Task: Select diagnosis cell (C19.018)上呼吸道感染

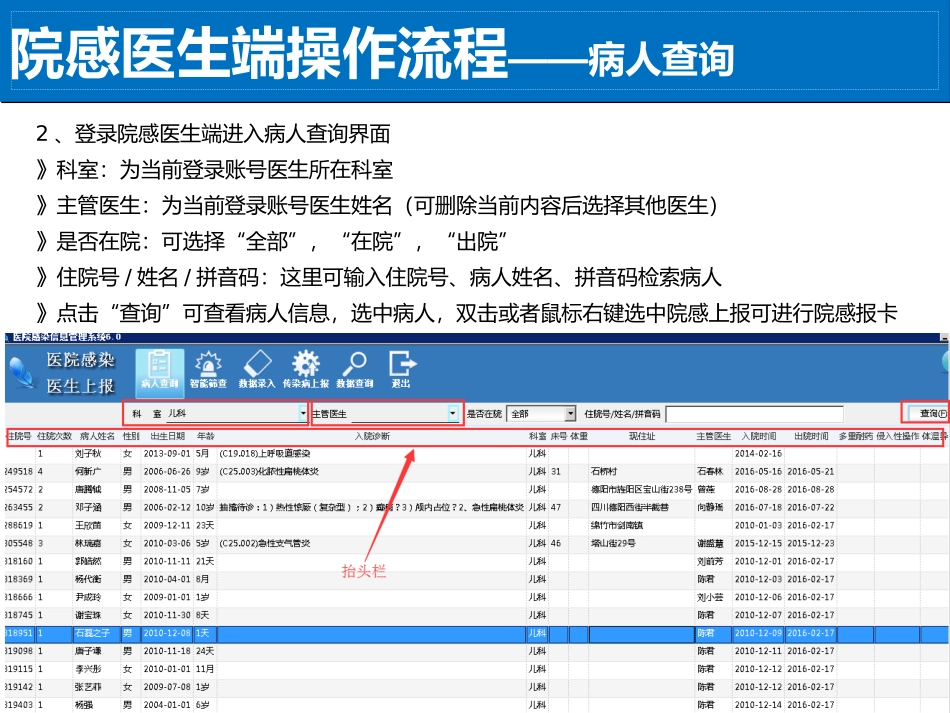Action: pos(265,453)
